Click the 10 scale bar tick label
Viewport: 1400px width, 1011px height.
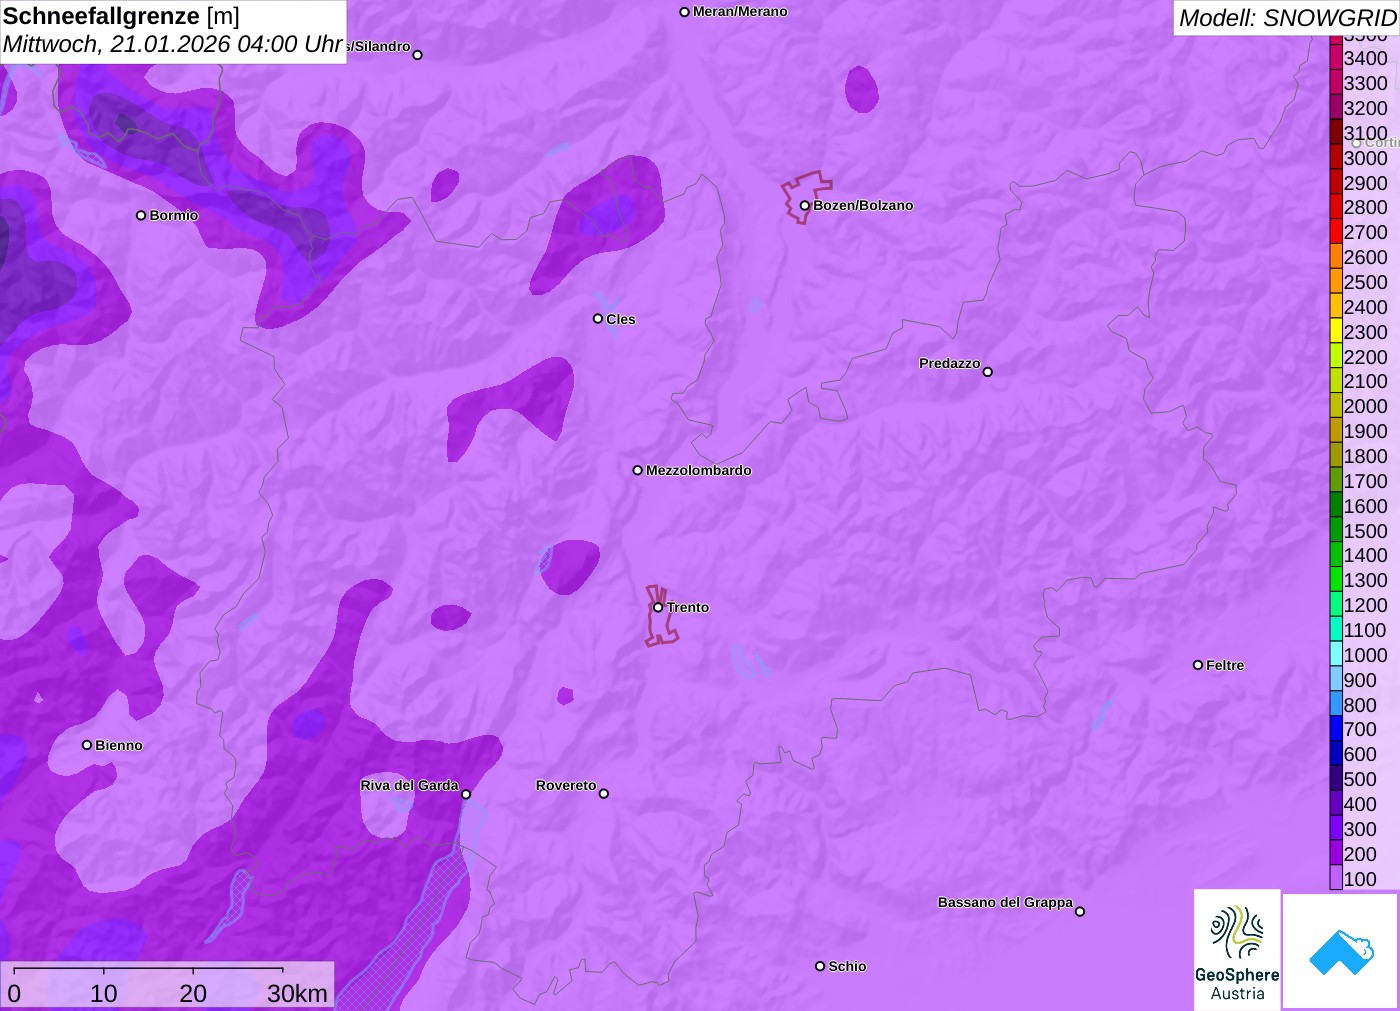104,993
